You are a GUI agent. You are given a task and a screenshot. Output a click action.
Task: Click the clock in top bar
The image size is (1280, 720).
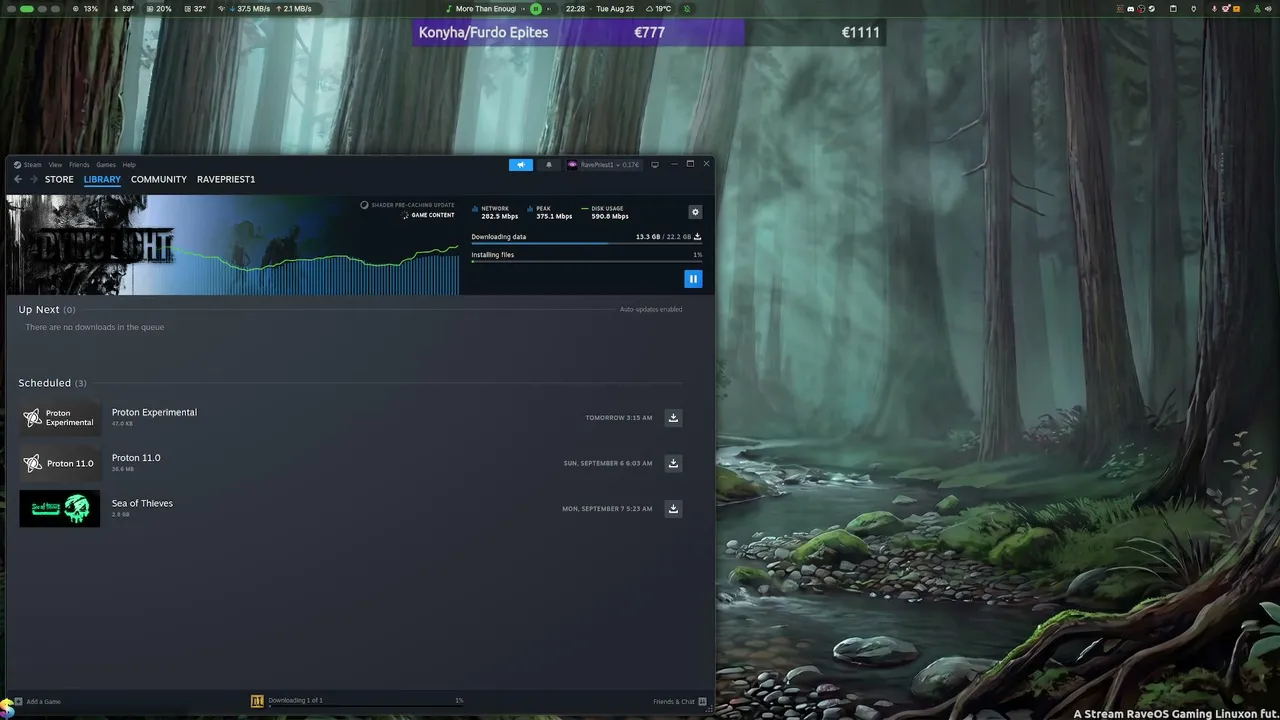575,9
